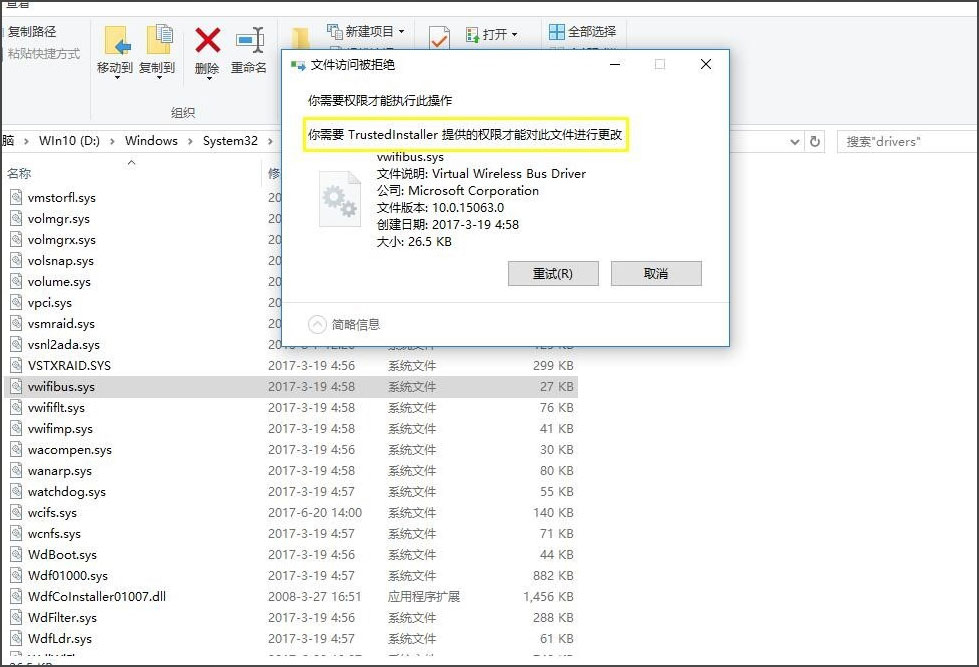Open the 打开 dropdown arrow
Viewport: 979px width, 667px height.
click(515, 34)
